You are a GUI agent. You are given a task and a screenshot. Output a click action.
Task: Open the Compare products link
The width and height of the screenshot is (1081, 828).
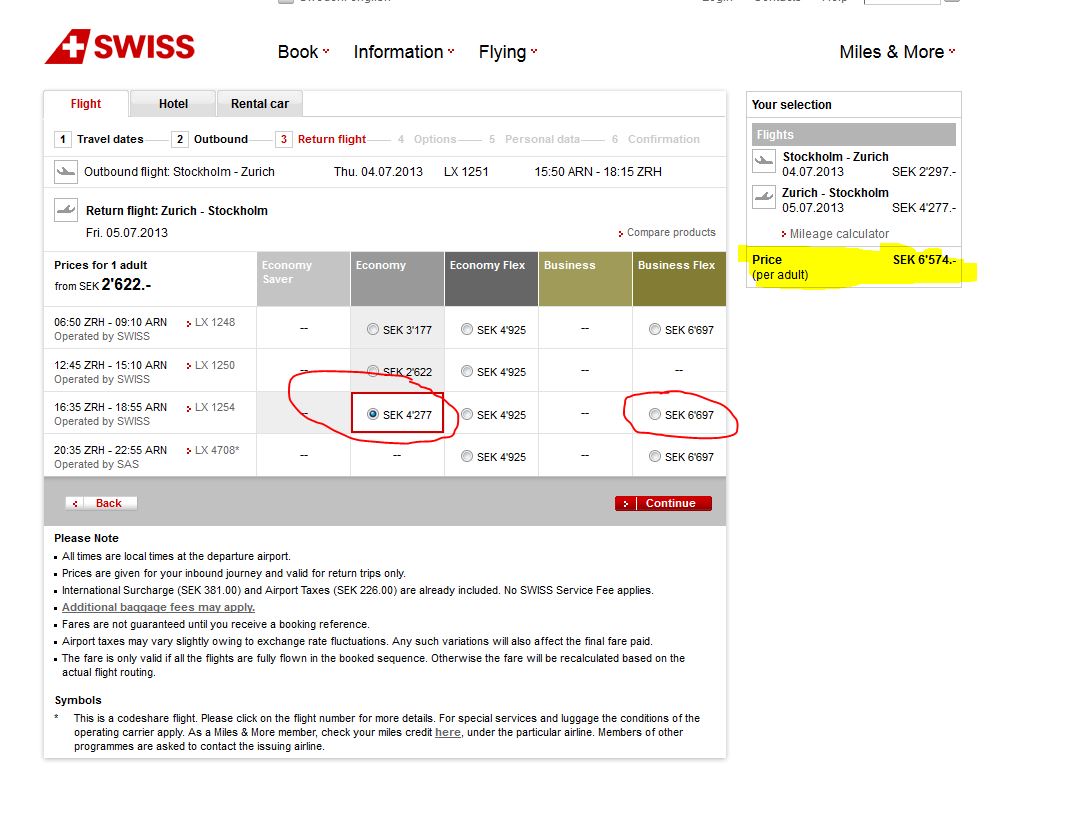pos(670,233)
